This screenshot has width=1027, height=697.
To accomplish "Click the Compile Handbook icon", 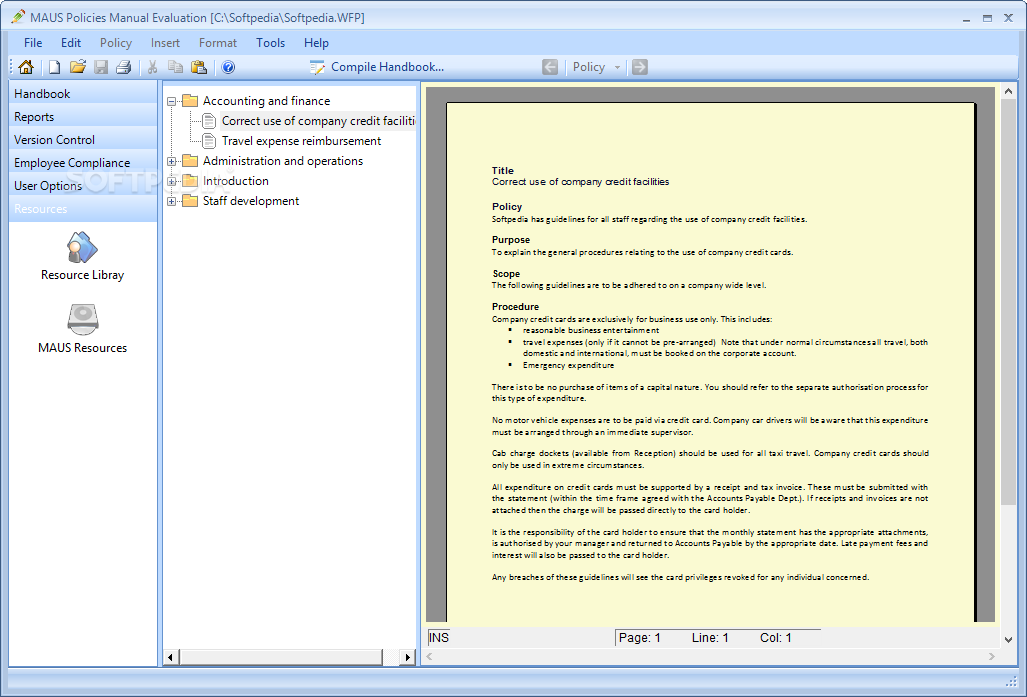I will (318, 67).
